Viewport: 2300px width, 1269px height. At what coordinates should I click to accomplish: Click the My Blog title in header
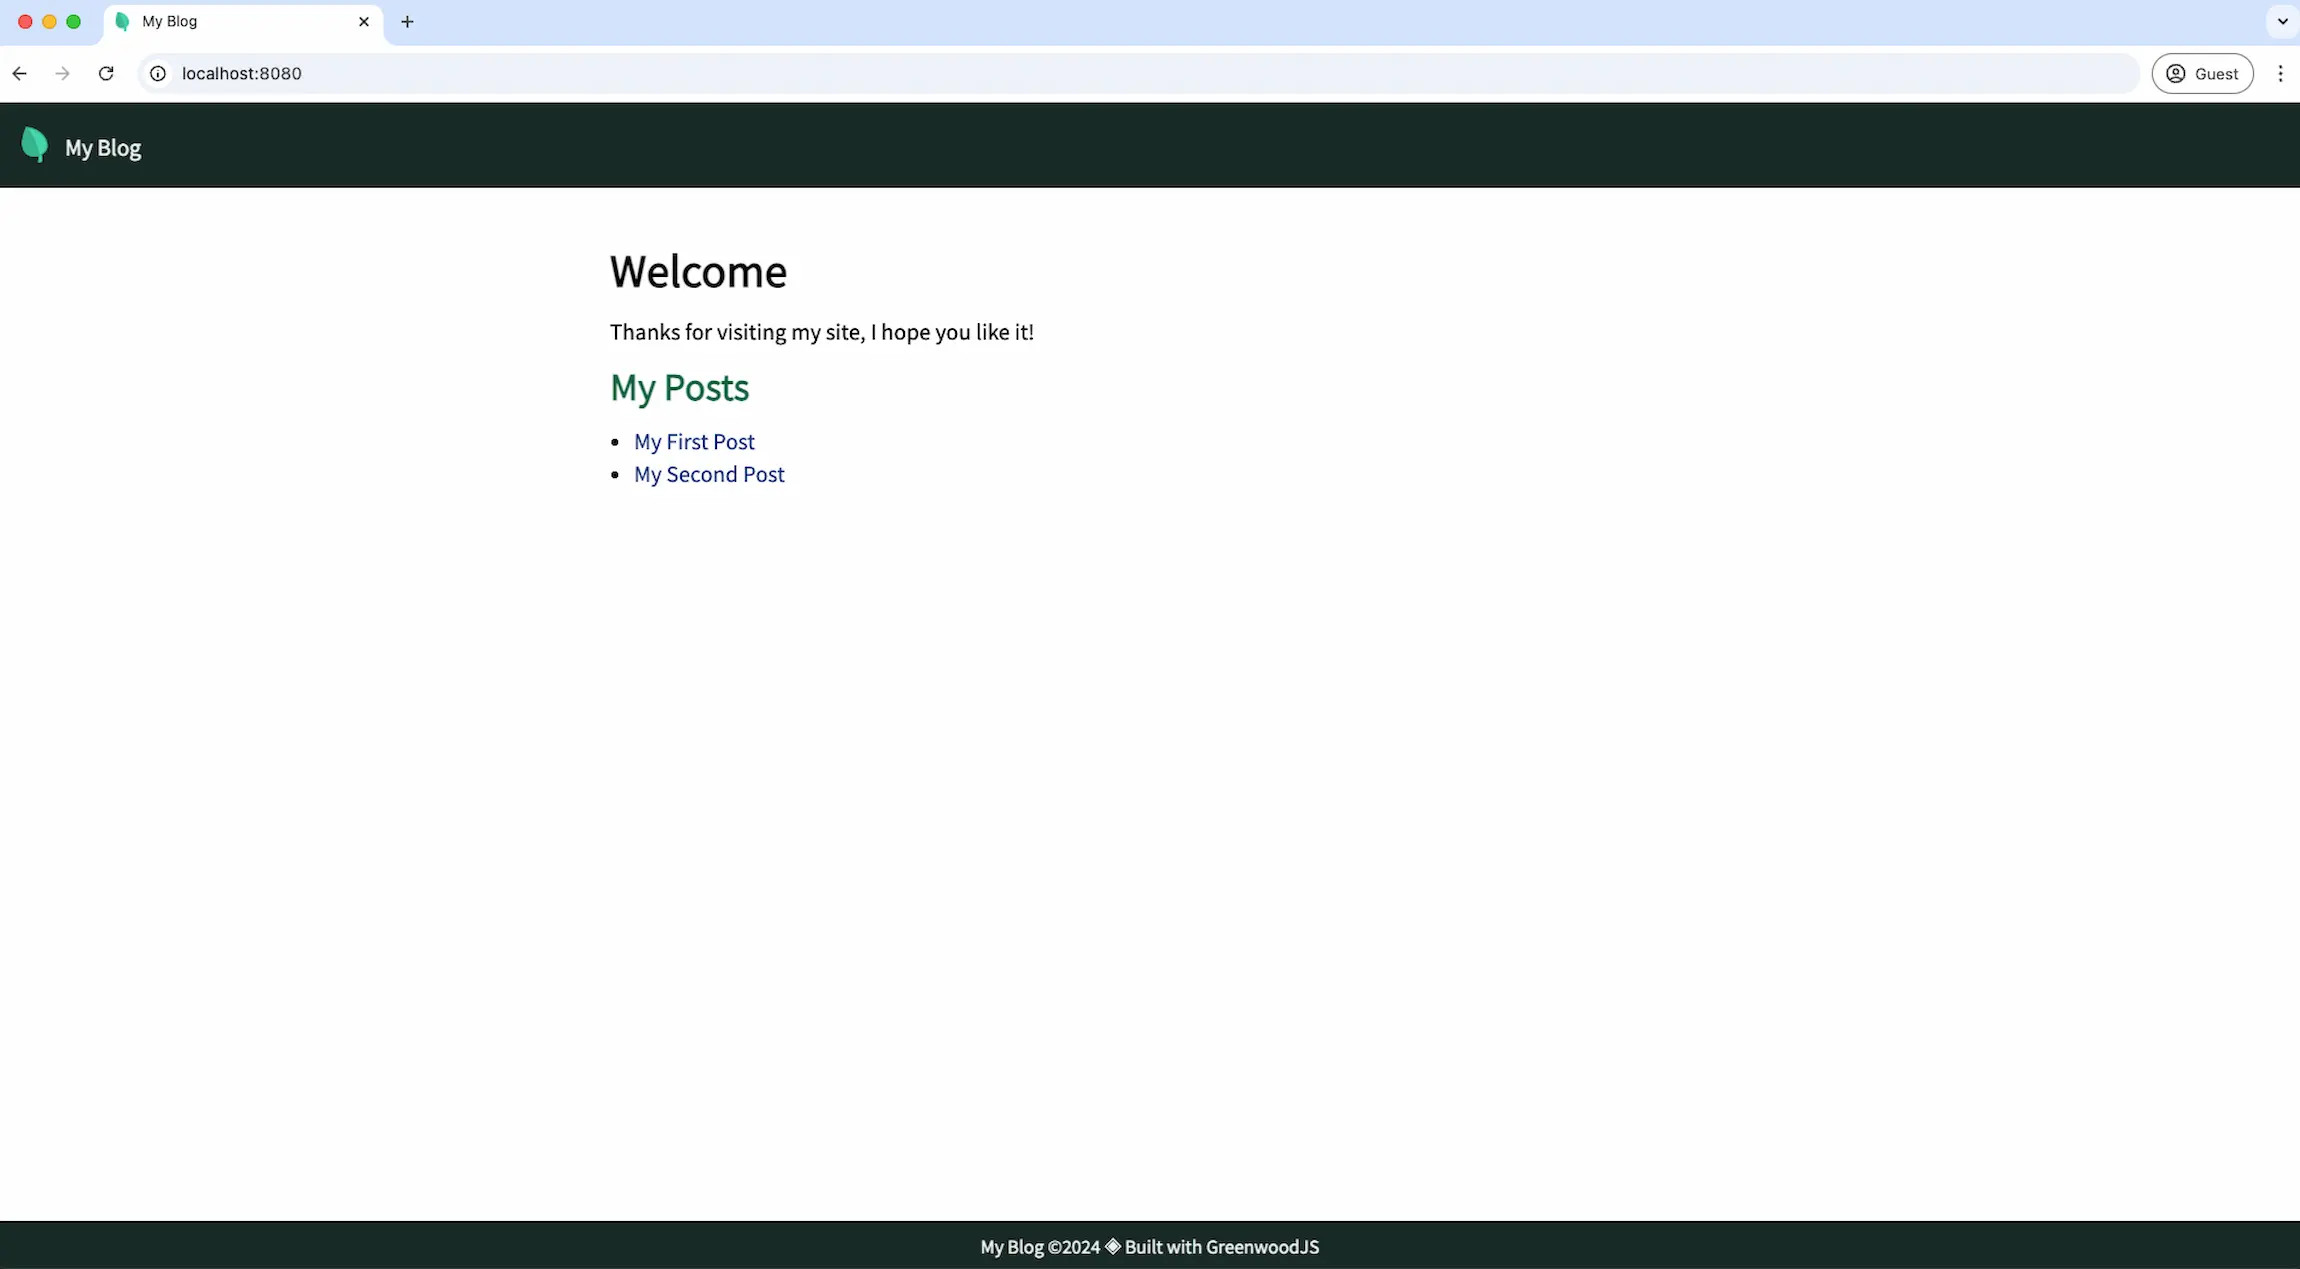click(103, 148)
